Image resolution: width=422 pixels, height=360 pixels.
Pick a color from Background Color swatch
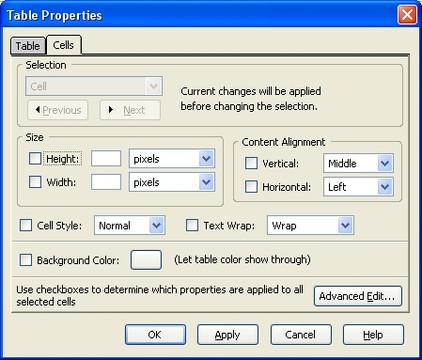click(146, 260)
